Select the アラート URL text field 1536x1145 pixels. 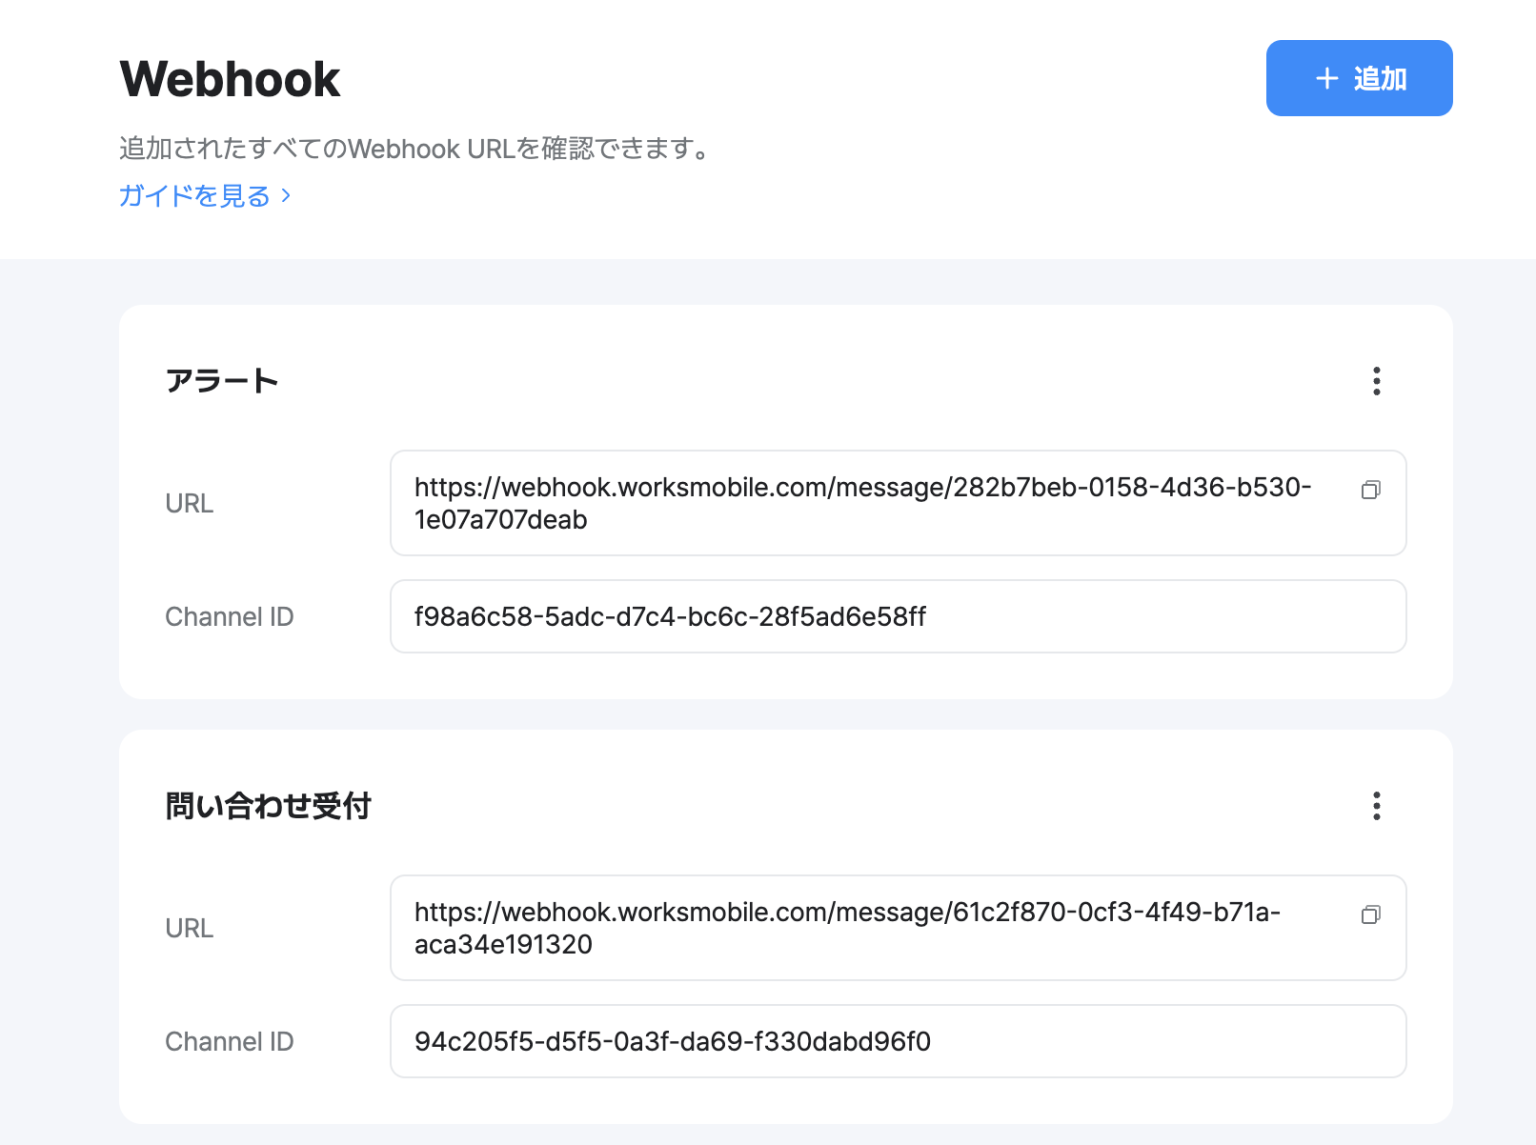897,503
